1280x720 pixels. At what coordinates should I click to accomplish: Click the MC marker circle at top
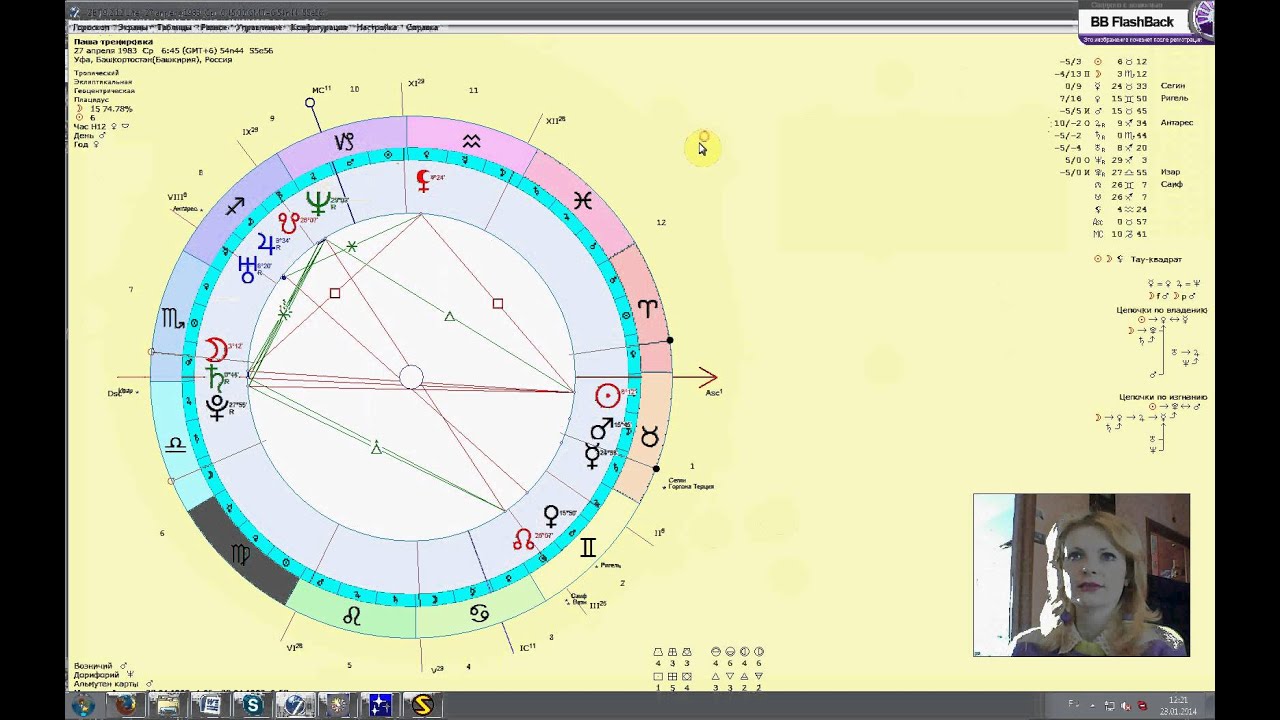click(x=310, y=103)
